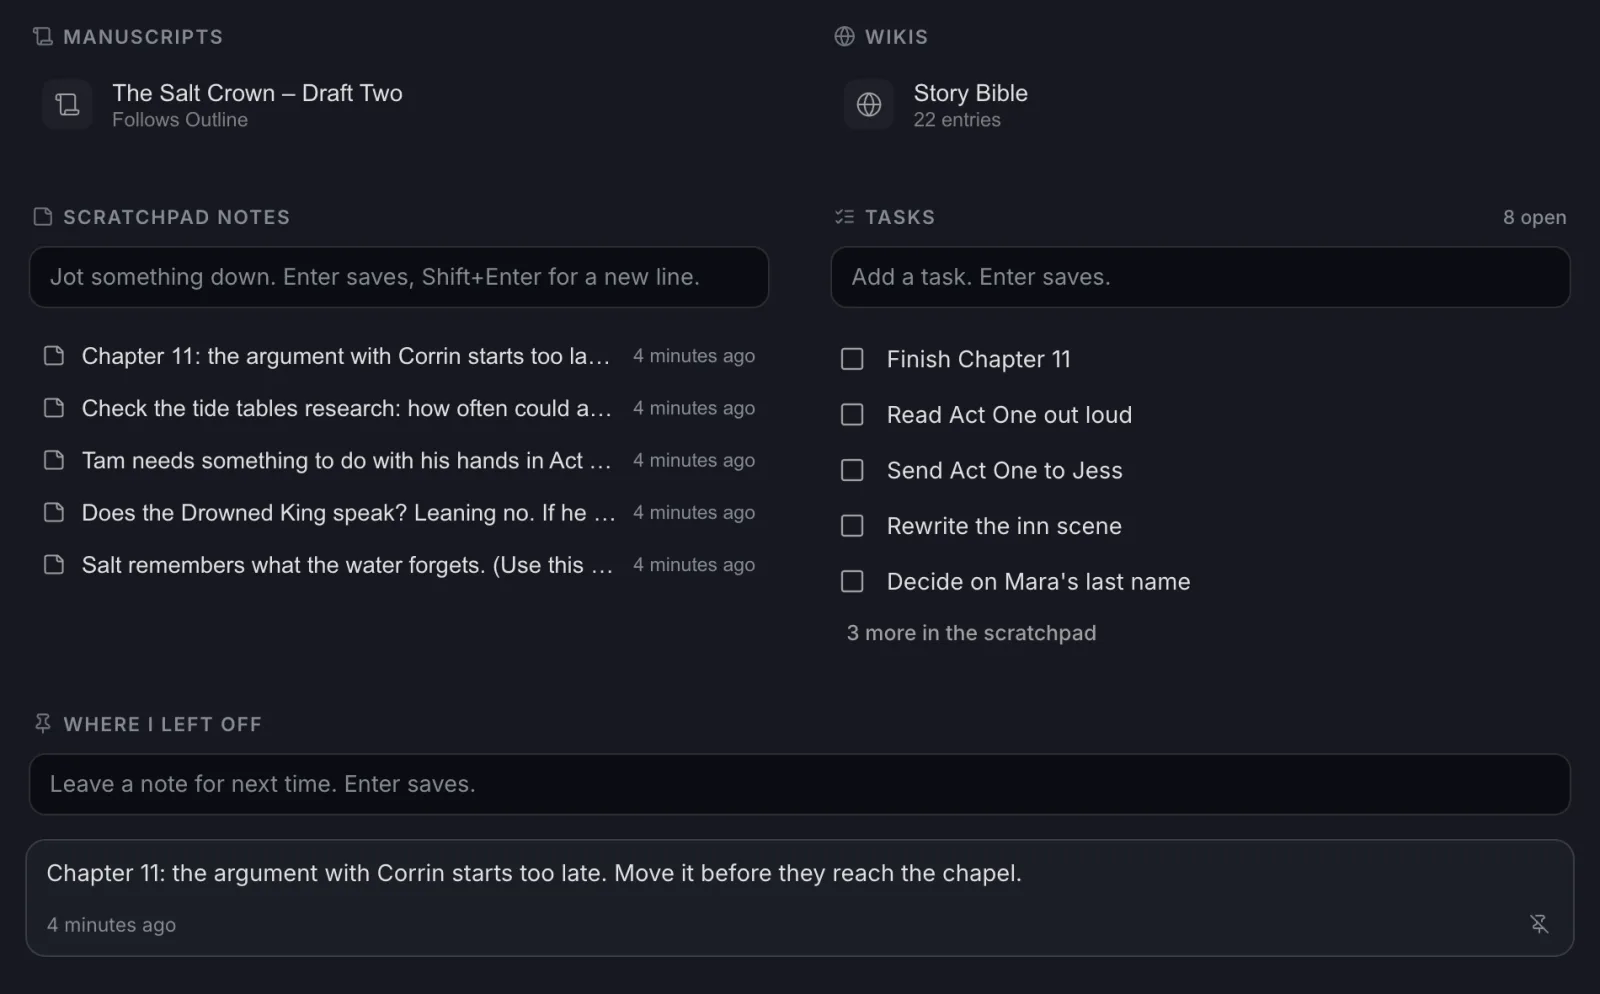The image size is (1600, 994).
Task: Click the Scratchpad Notes header icon
Action: [42, 217]
